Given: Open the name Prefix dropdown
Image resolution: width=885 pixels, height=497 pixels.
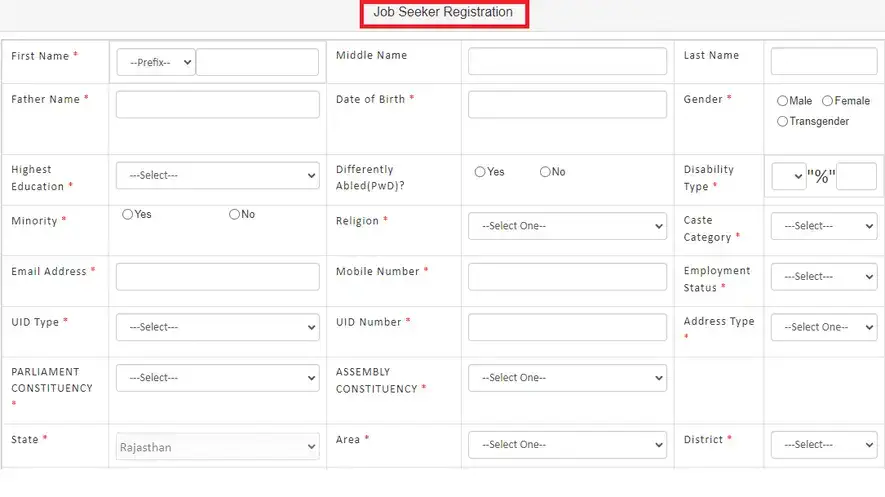Looking at the screenshot, I should pyautogui.click(x=156, y=62).
